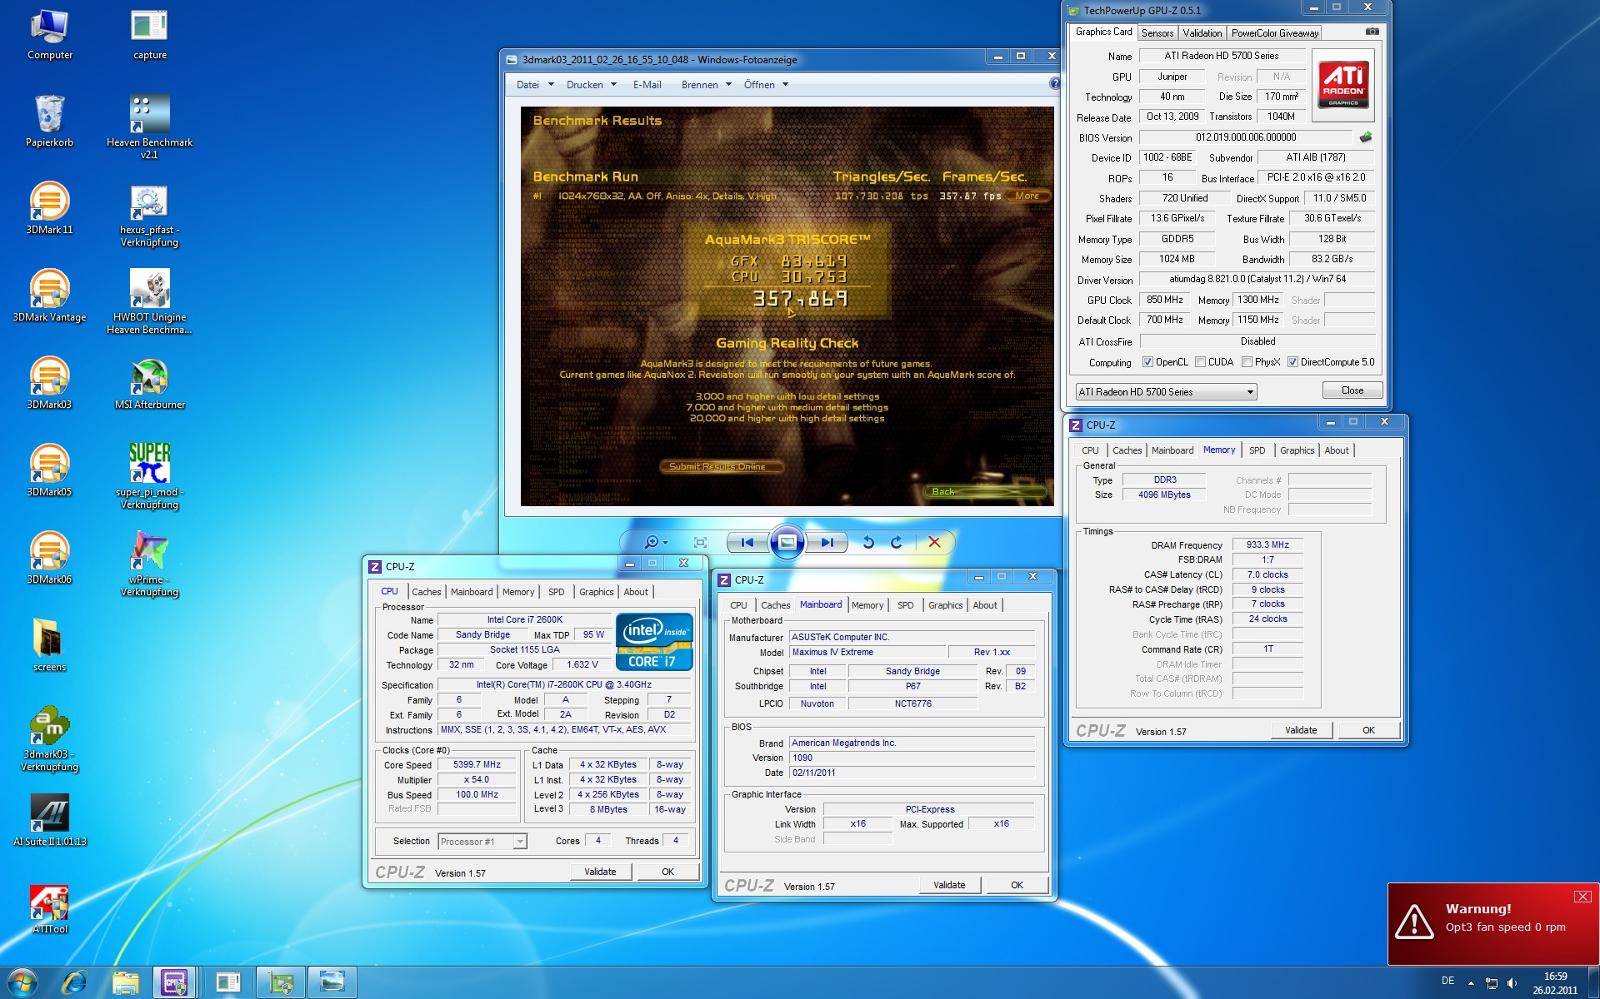Click GPU-Z BIOS save icon

coord(1366,137)
